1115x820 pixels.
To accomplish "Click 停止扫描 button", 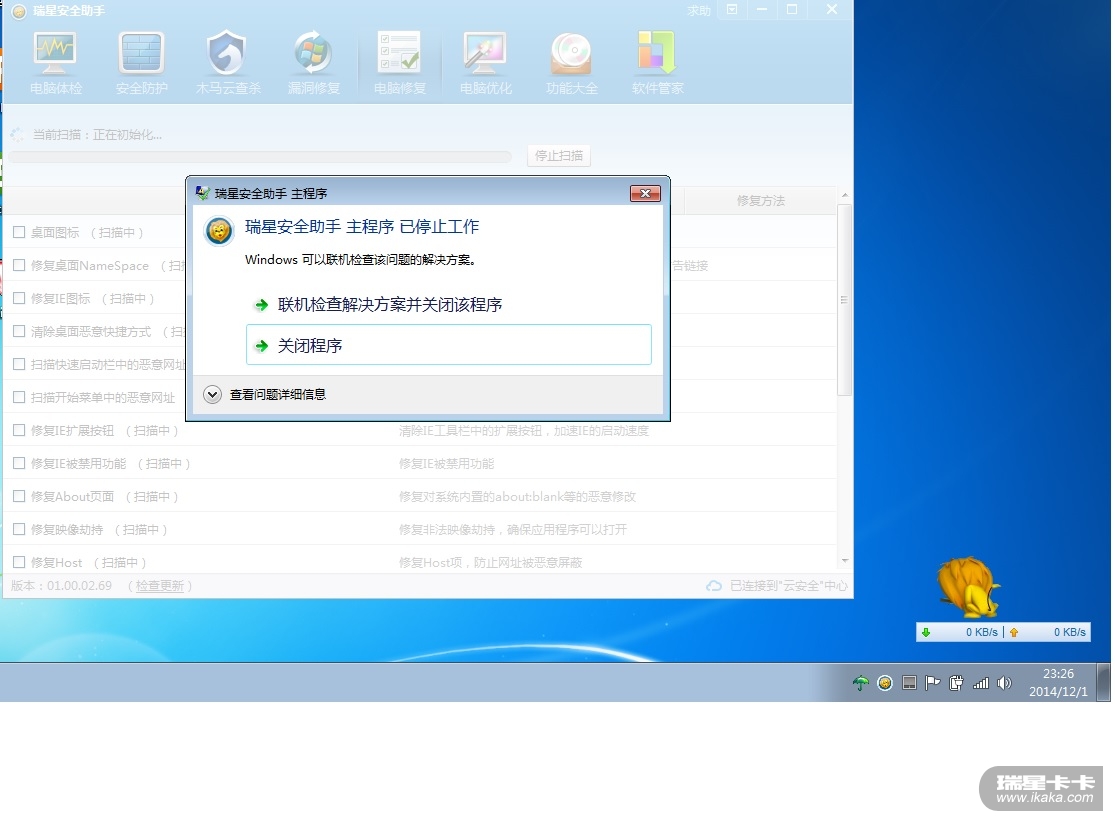I will pyautogui.click(x=559, y=155).
